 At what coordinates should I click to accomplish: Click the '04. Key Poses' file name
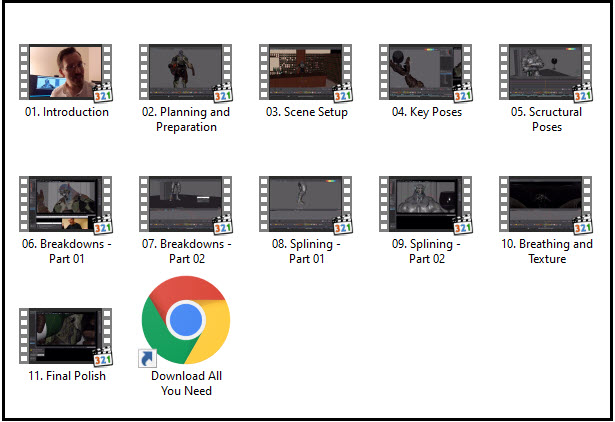[x=427, y=112]
